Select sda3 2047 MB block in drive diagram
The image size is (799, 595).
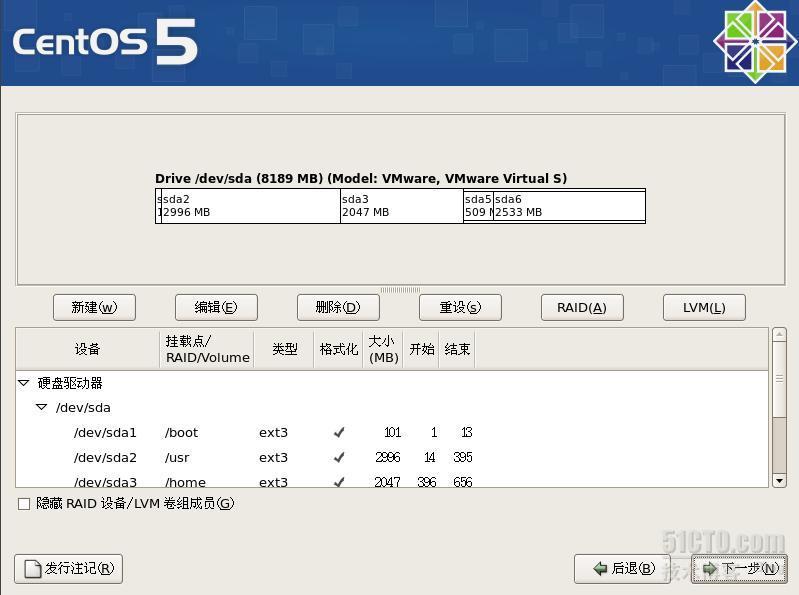click(402, 206)
